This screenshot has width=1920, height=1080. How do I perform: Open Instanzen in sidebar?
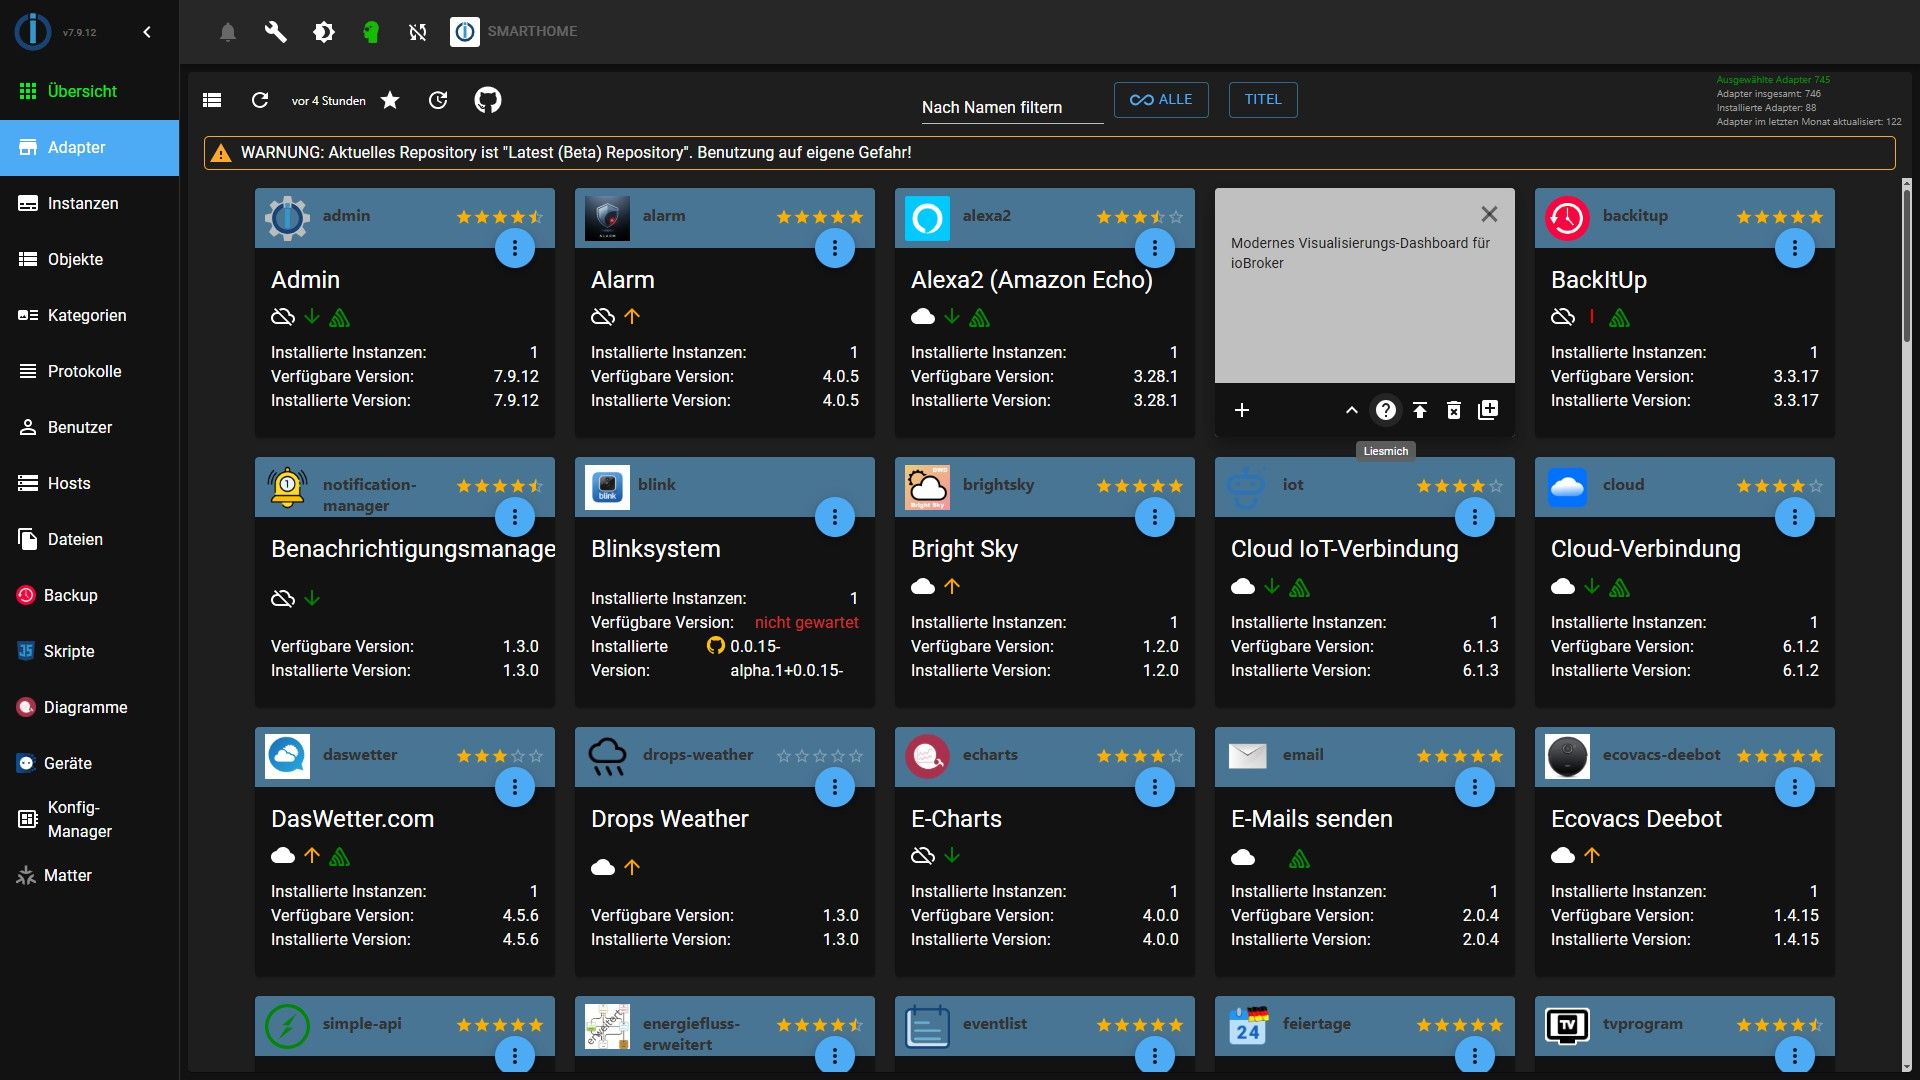(x=90, y=203)
